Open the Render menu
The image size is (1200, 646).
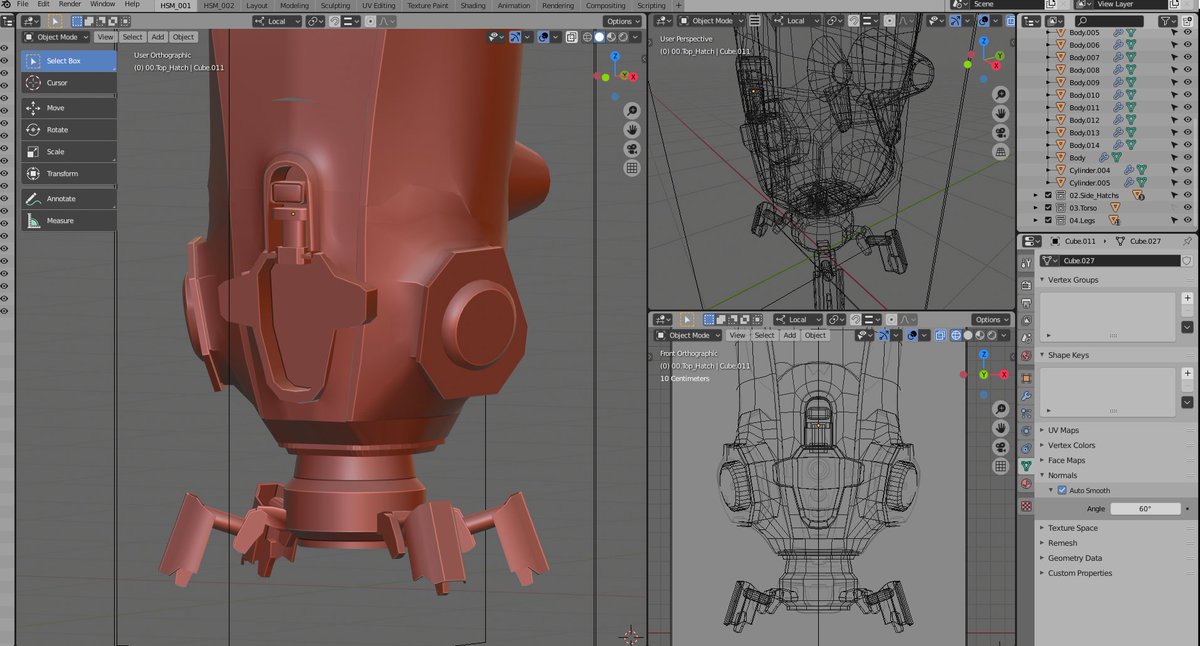pyautogui.click(x=69, y=5)
